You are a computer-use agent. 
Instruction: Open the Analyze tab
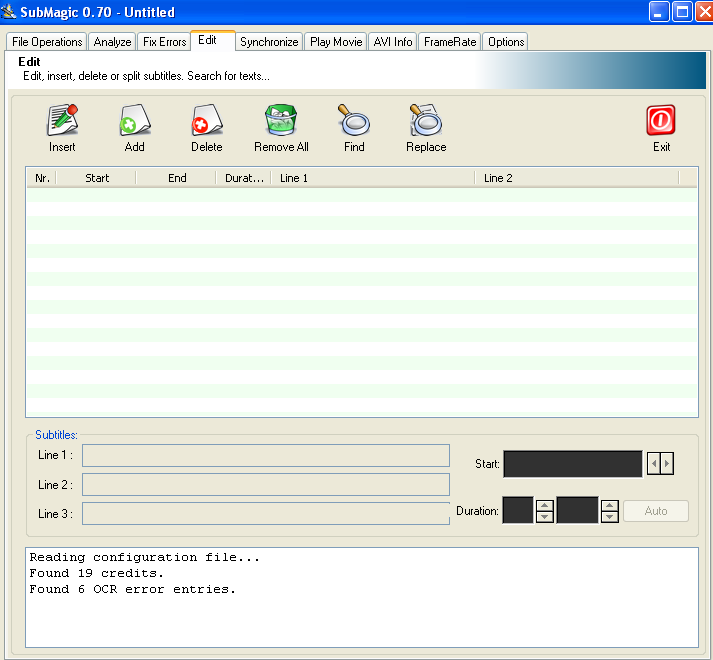[x=112, y=42]
